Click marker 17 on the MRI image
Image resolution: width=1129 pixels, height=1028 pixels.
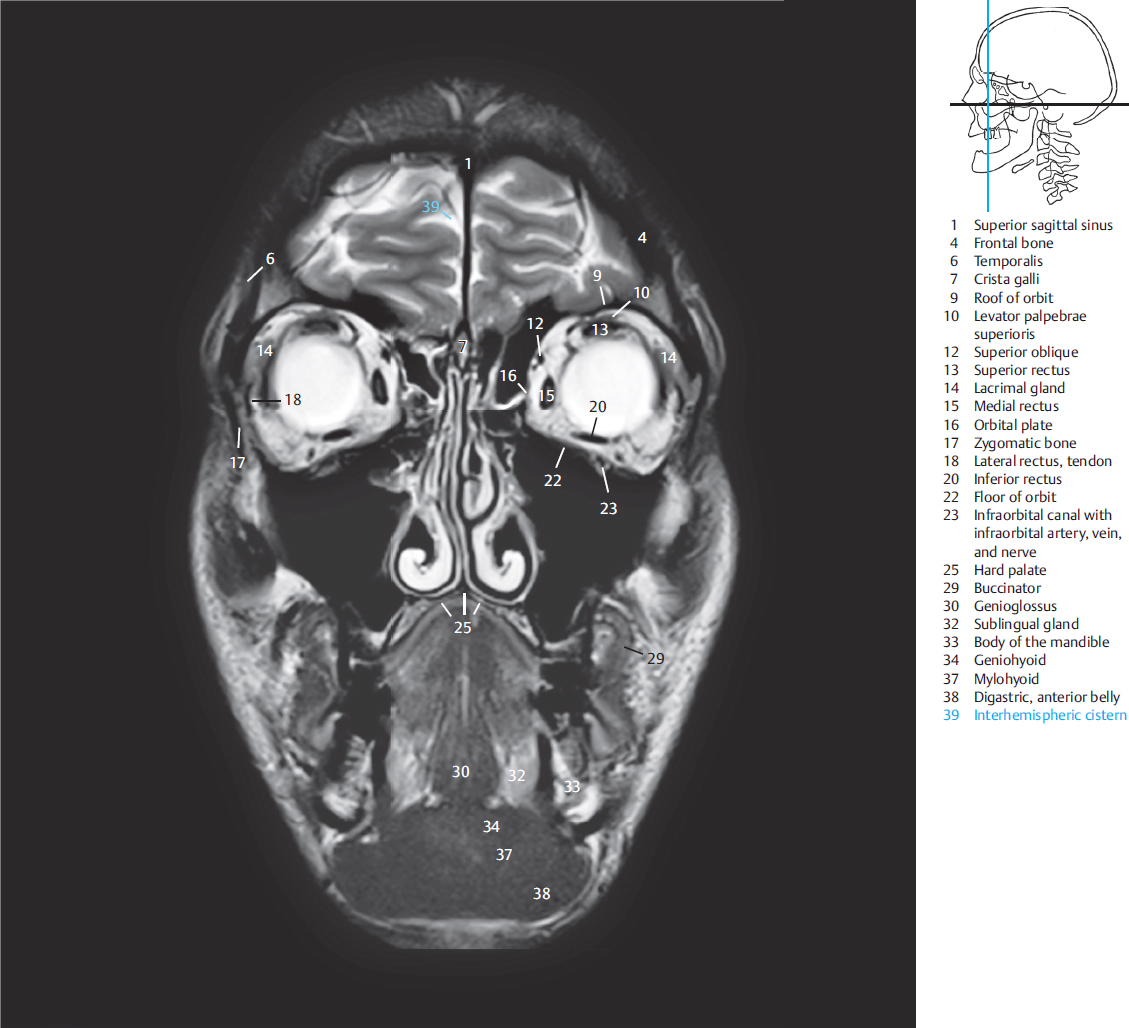[237, 463]
